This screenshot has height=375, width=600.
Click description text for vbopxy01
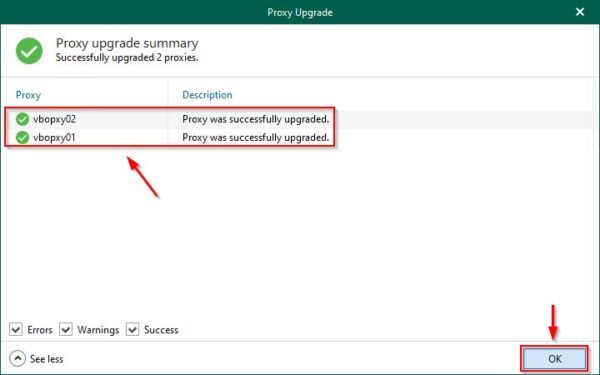point(256,137)
